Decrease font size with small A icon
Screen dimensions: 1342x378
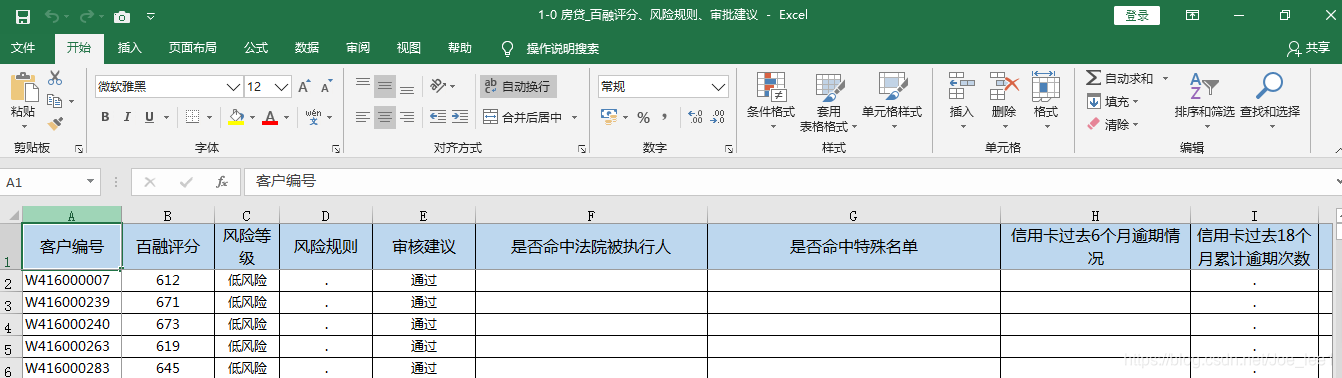pyautogui.click(x=328, y=86)
